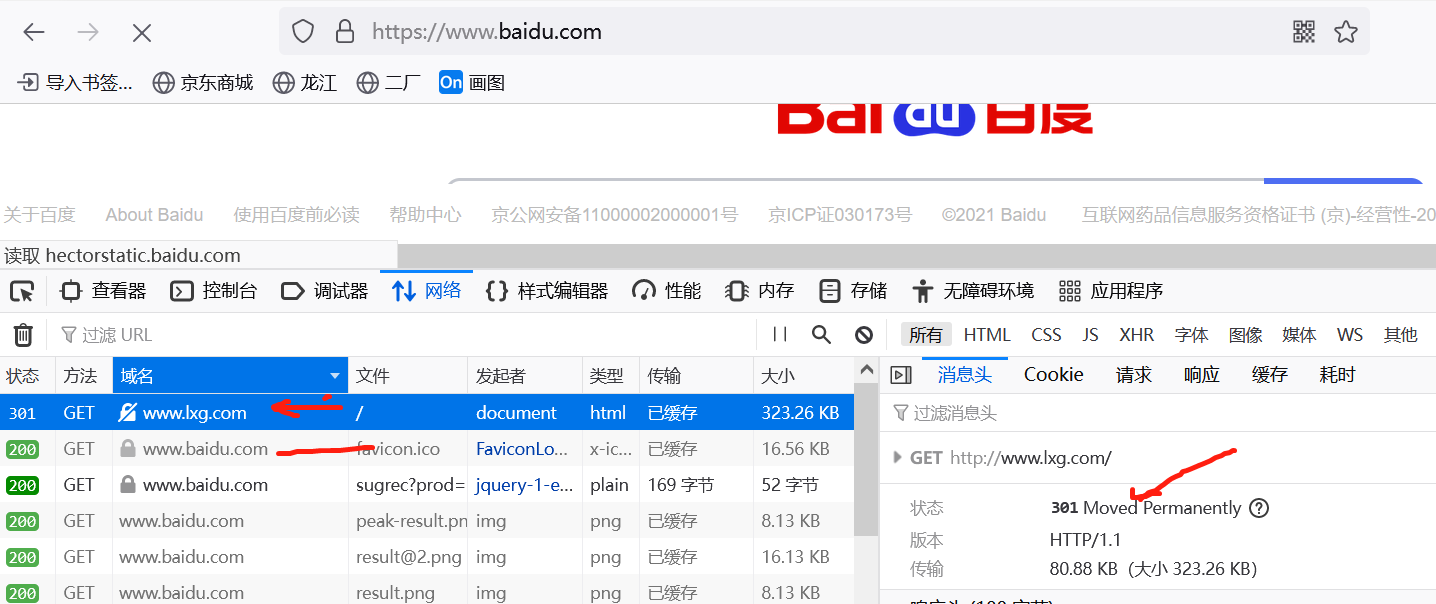This screenshot has height=604, width=1436.
Task: Click the 过滤消息头 header filter field
Action: (x=1158, y=413)
